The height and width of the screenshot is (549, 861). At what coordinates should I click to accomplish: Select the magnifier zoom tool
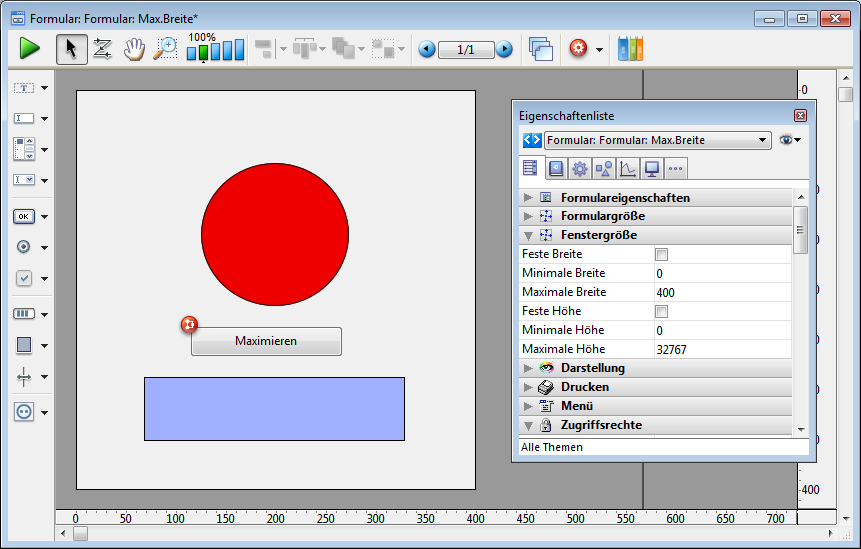165,49
